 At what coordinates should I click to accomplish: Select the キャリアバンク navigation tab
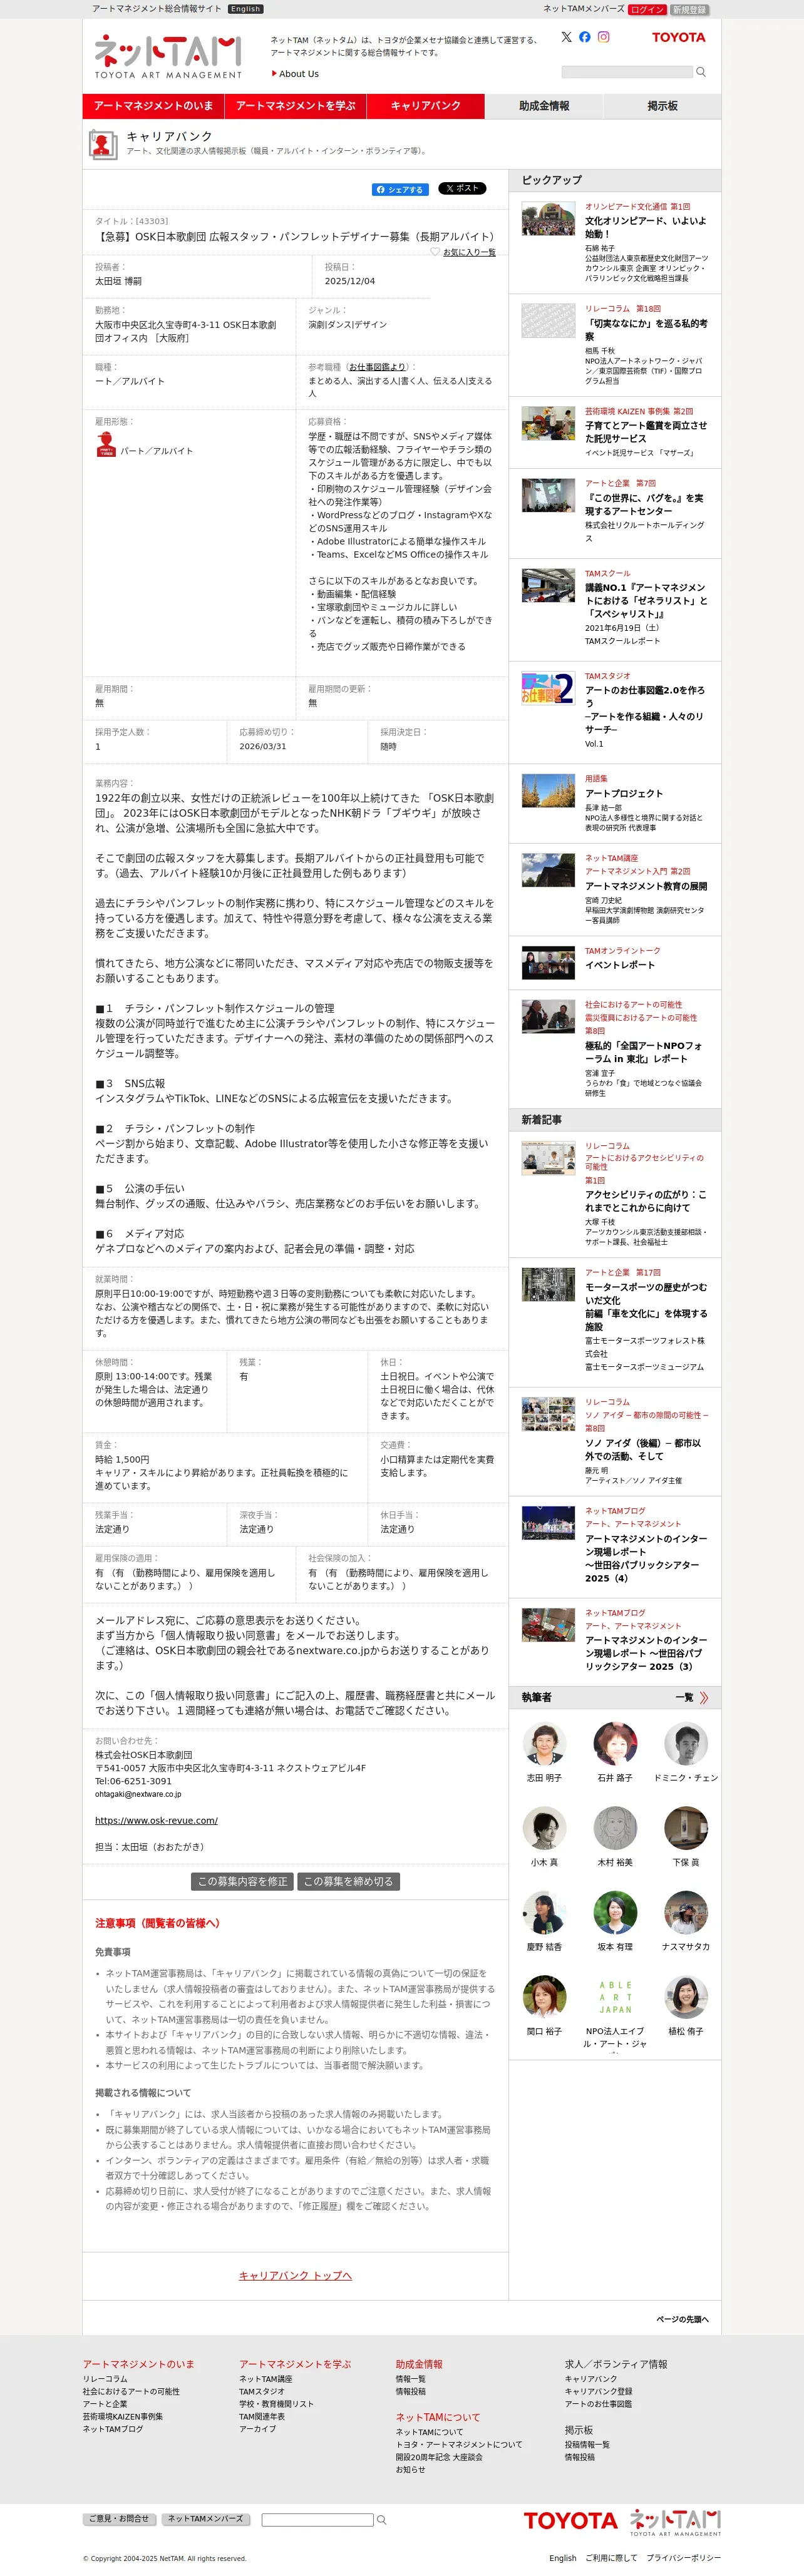click(426, 106)
